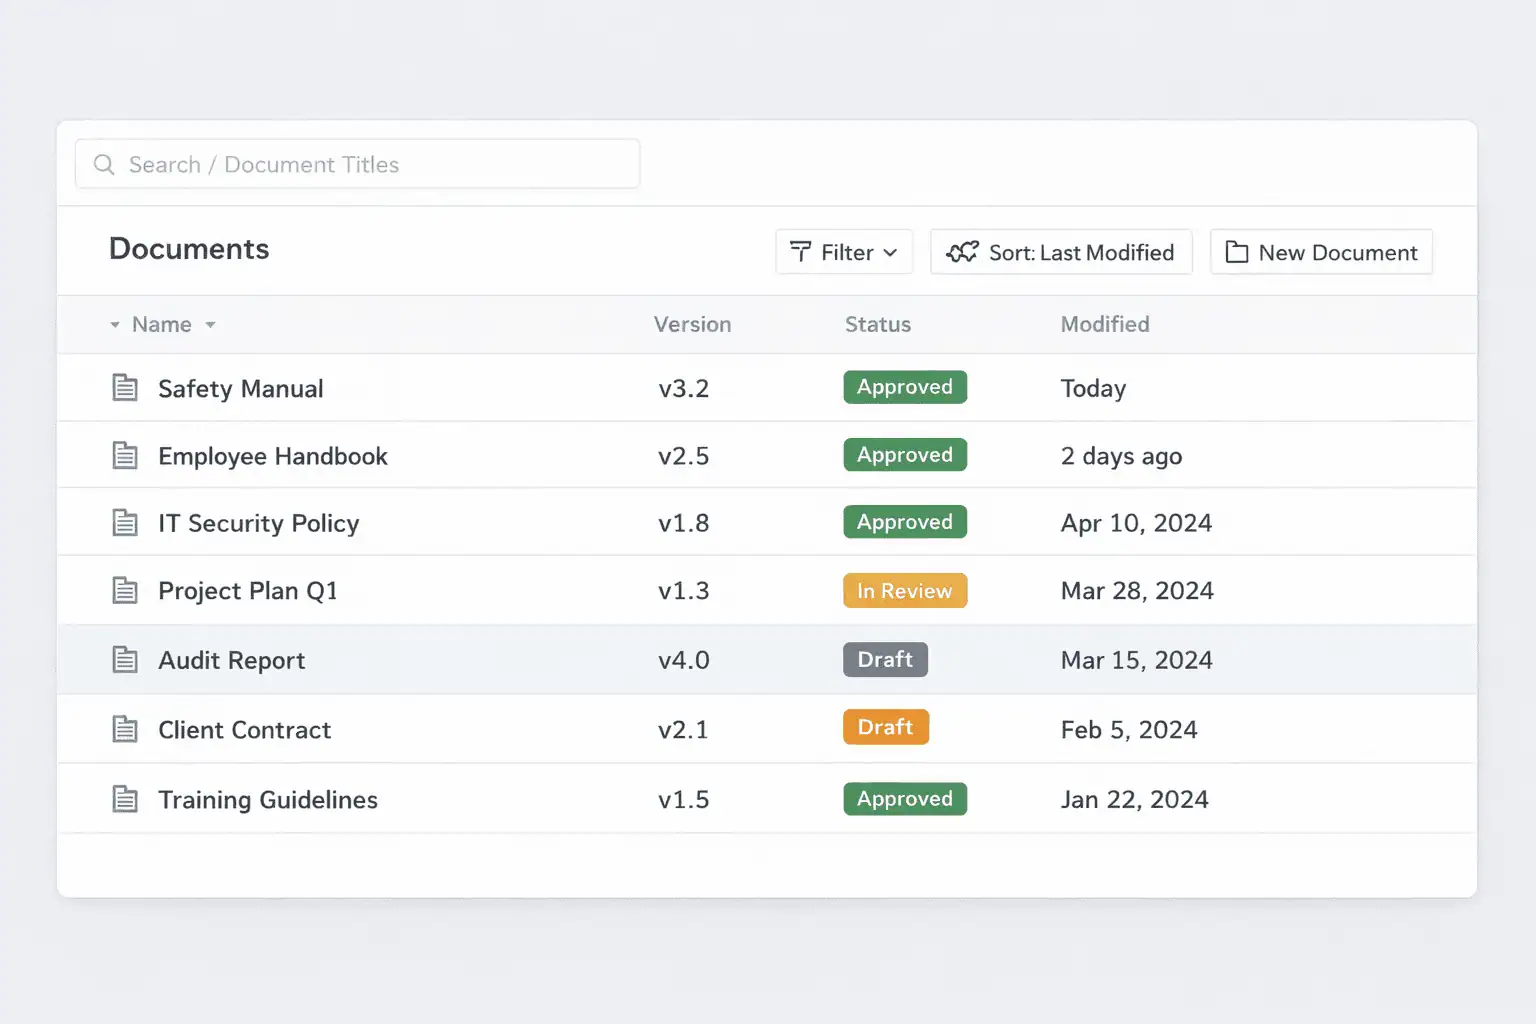Click the Training Guidelines document icon
The image size is (1536, 1024).
pos(125,800)
